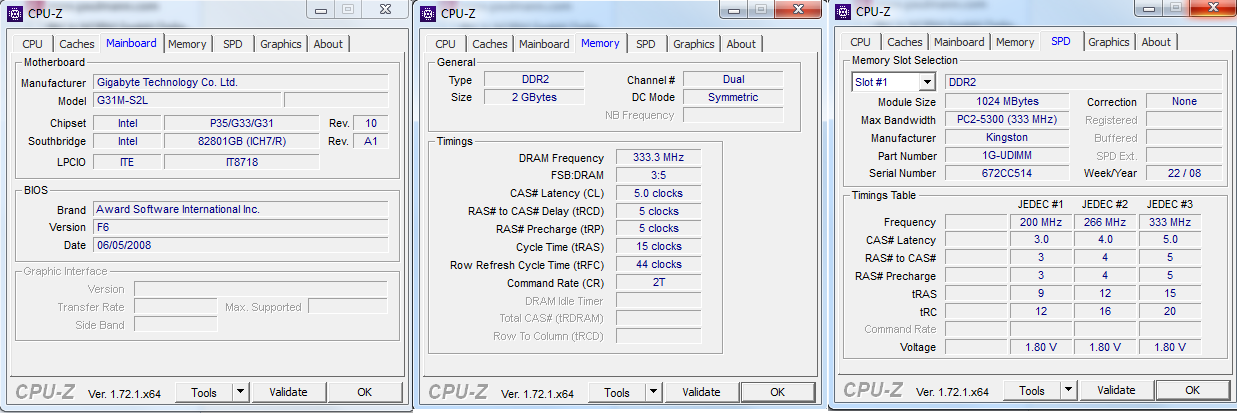Viewport: 1237px width, 413px height.
Task: Click the Serial Number value 672CC514
Action: [x=1007, y=172]
